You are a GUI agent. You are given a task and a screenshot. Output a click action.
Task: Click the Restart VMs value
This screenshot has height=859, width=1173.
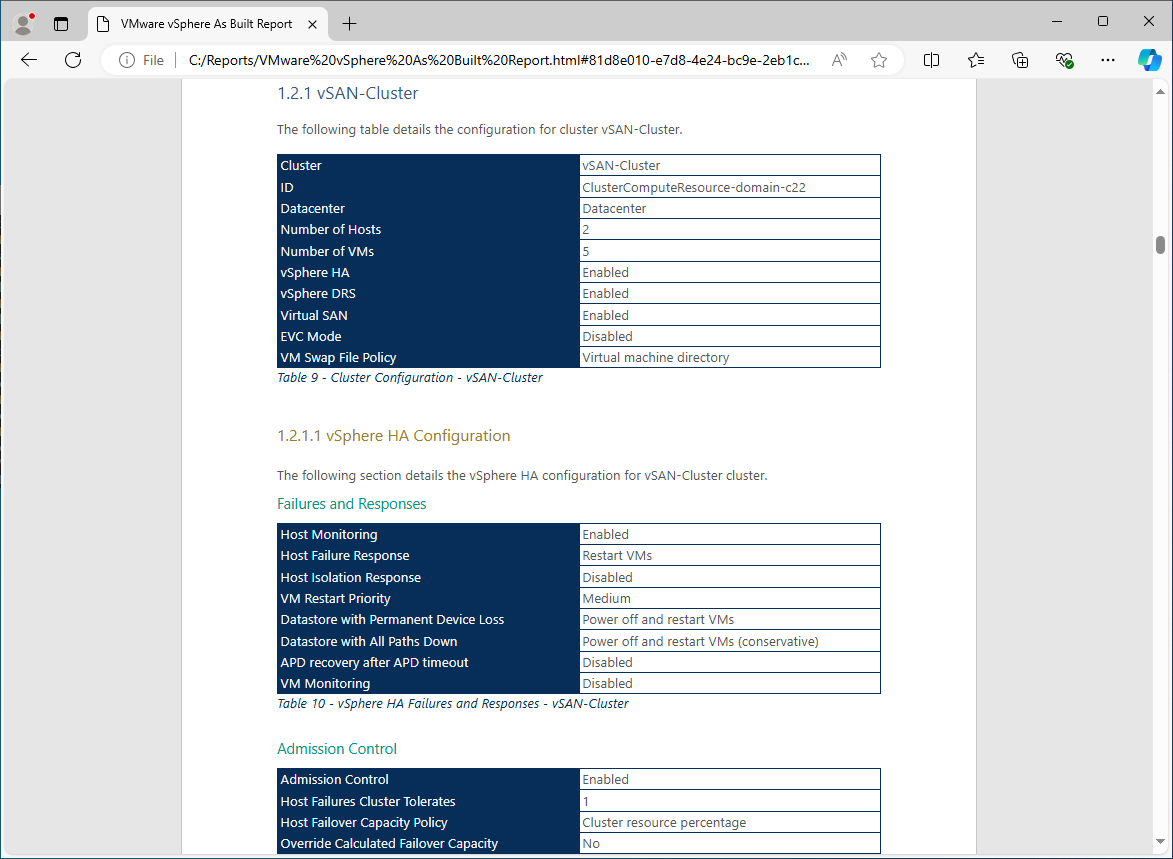pos(617,556)
